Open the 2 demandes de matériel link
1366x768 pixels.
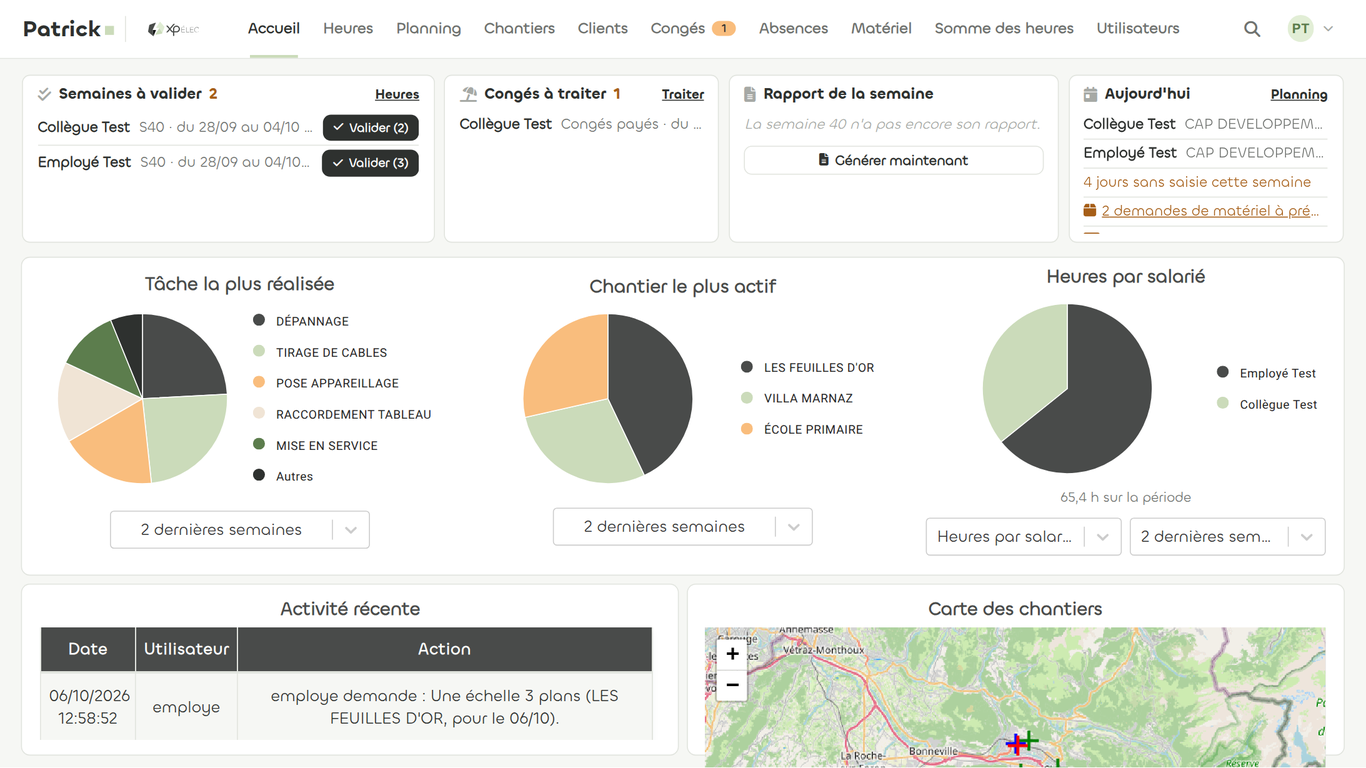pyautogui.click(x=1210, y=211)
